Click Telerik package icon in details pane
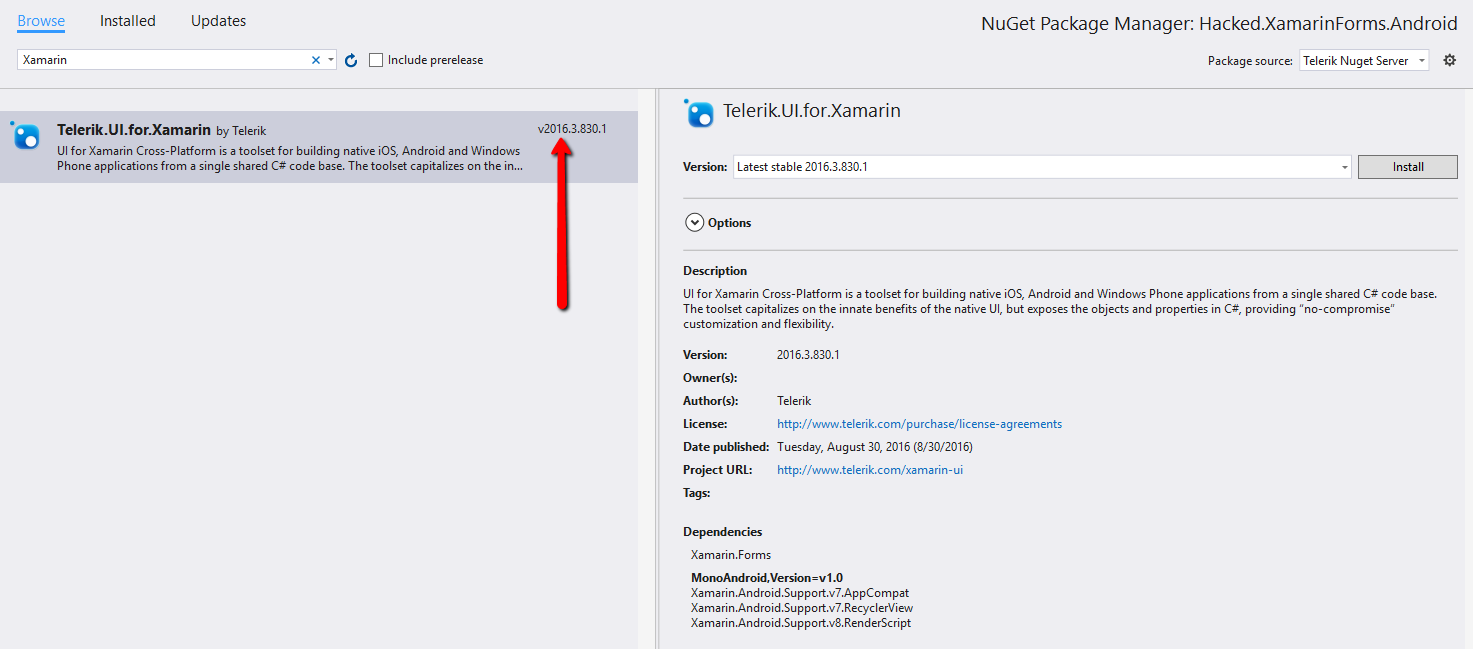This screenshot has width=1473, height=649. [700, 113]
